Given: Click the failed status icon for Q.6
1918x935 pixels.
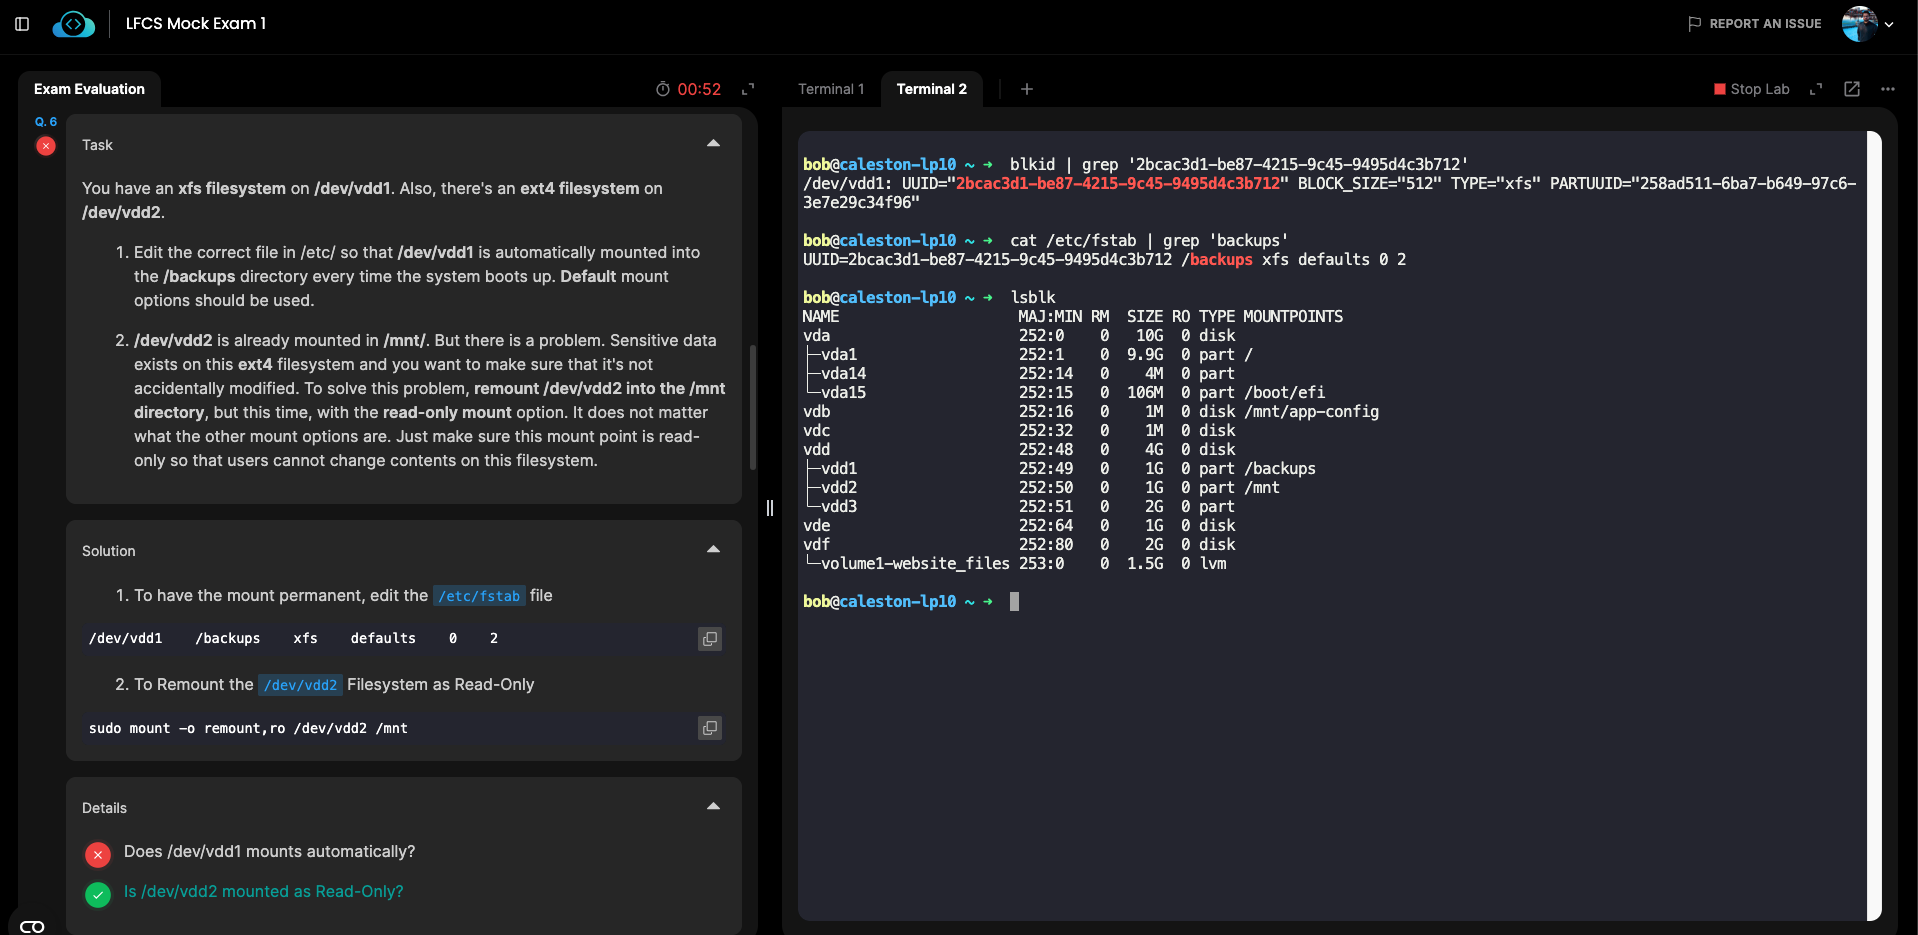Looking at the screenshot, I should (46, 146).
